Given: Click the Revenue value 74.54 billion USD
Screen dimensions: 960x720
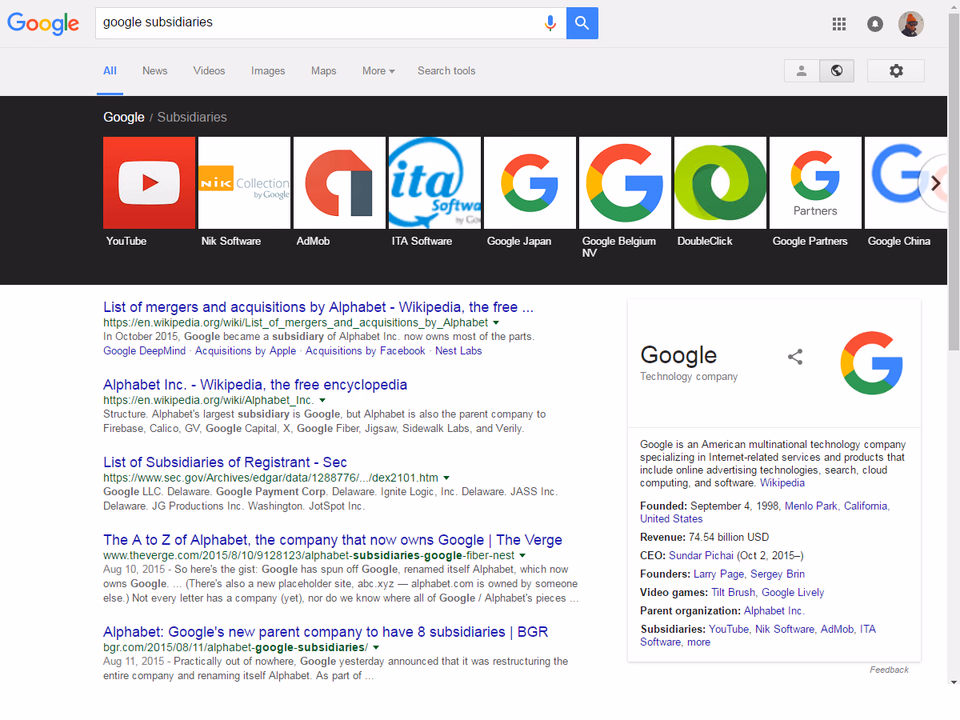Looking at the screenshot, I should tap(729, 538).
